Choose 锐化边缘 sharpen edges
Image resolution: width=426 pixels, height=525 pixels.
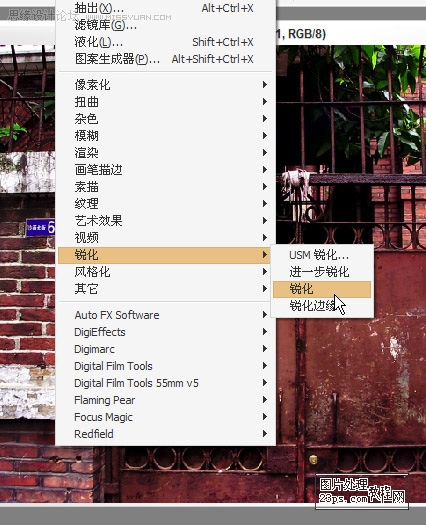322,306
